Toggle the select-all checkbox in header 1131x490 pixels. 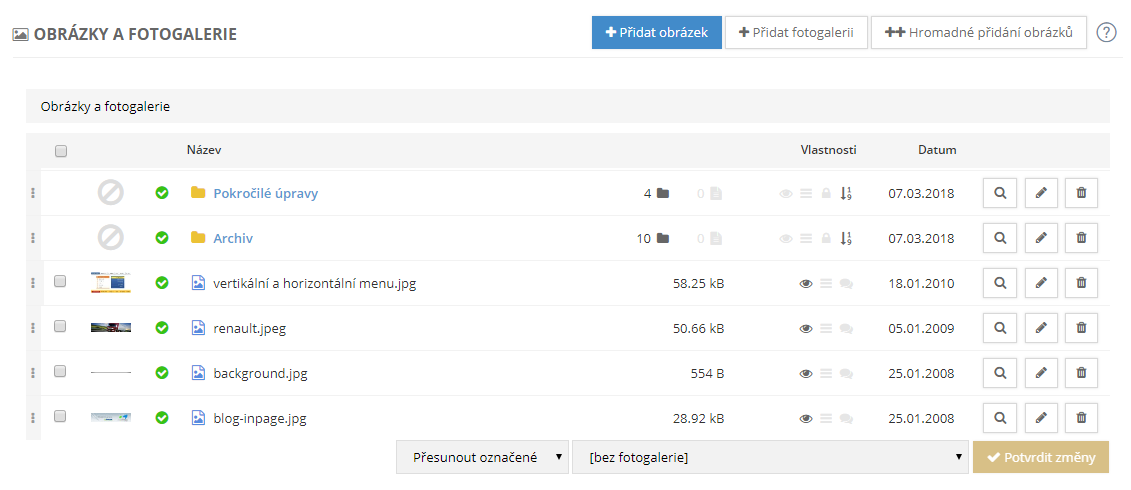tap(61, 151)
